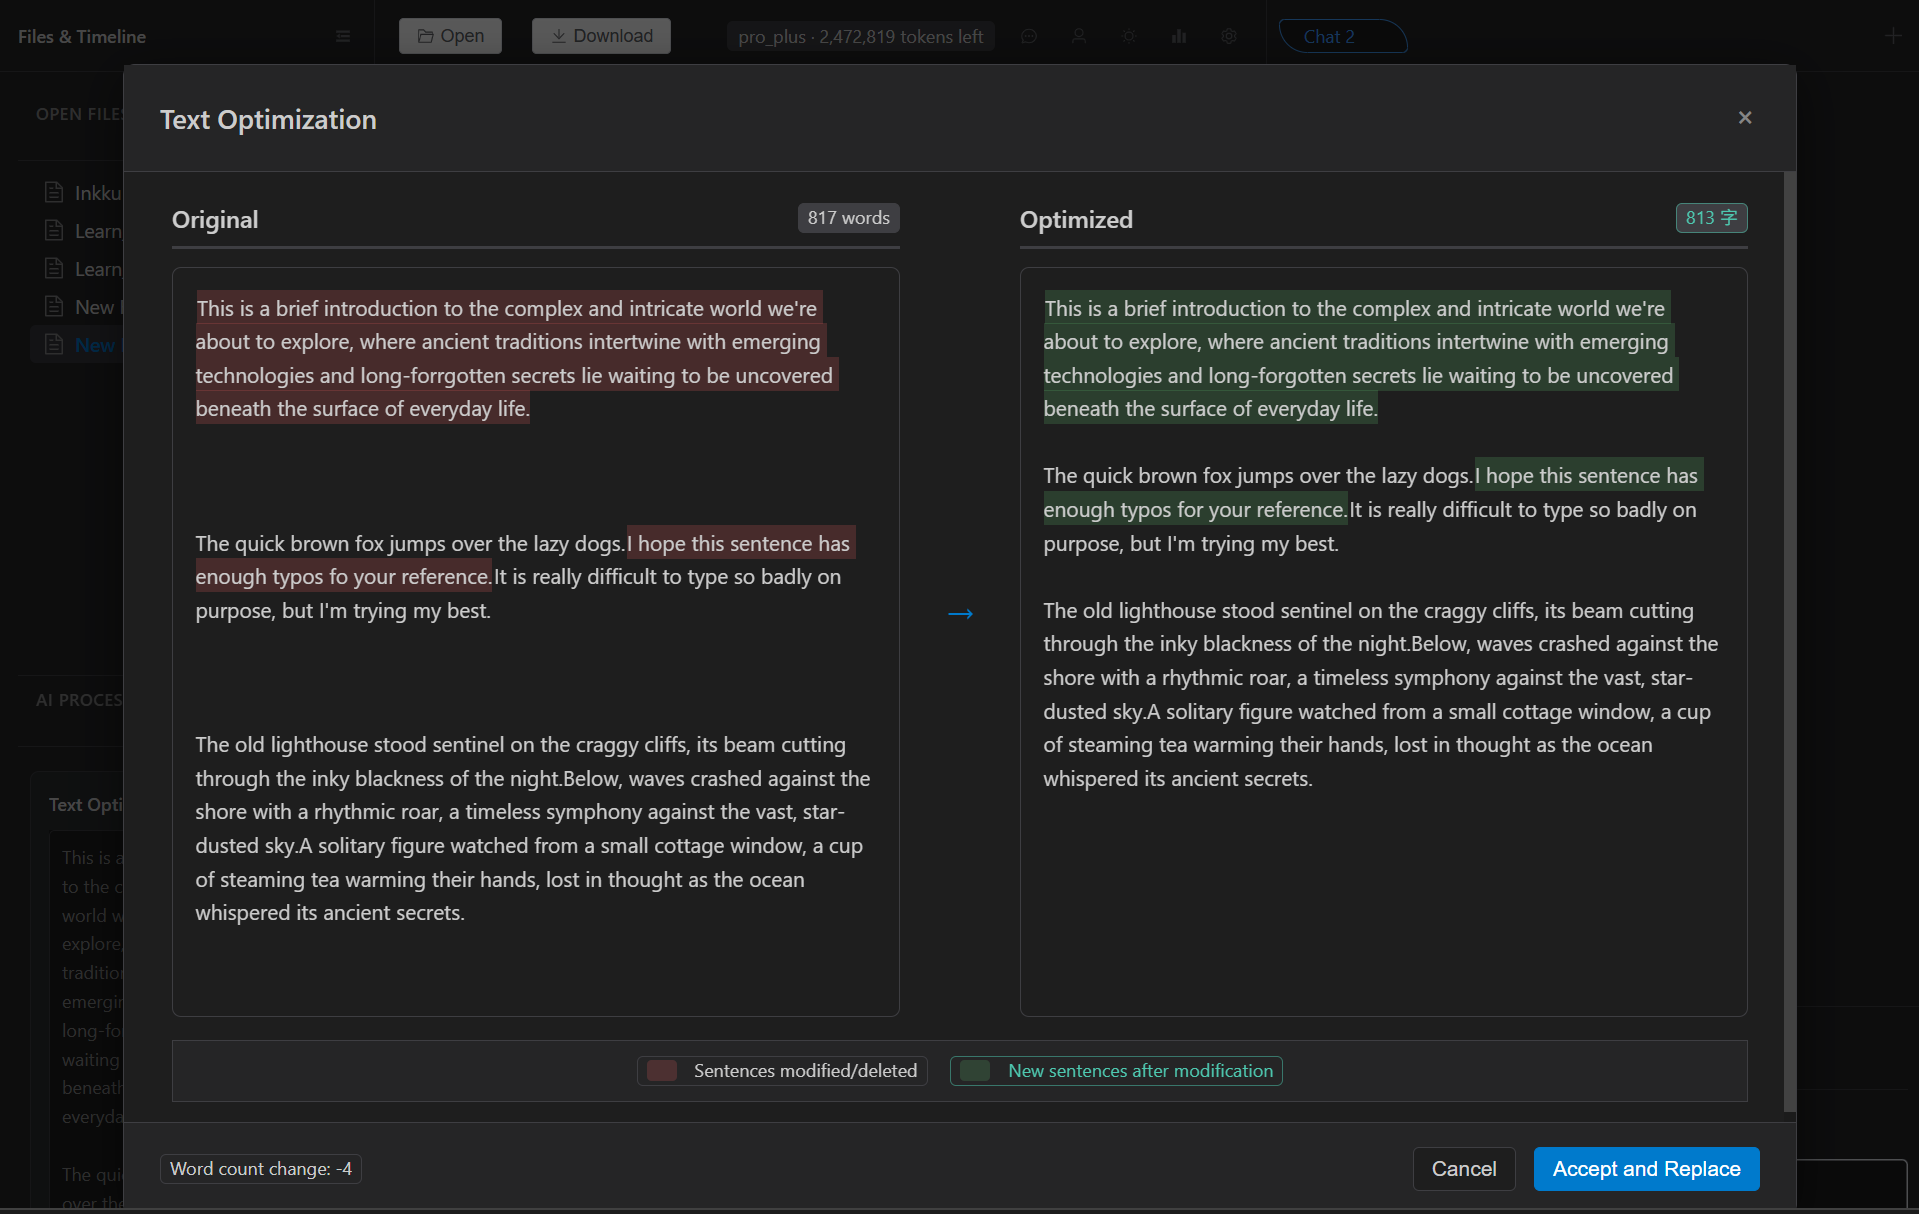Open the settings gear icon

pyautogui.click(x=1229, y=36)
